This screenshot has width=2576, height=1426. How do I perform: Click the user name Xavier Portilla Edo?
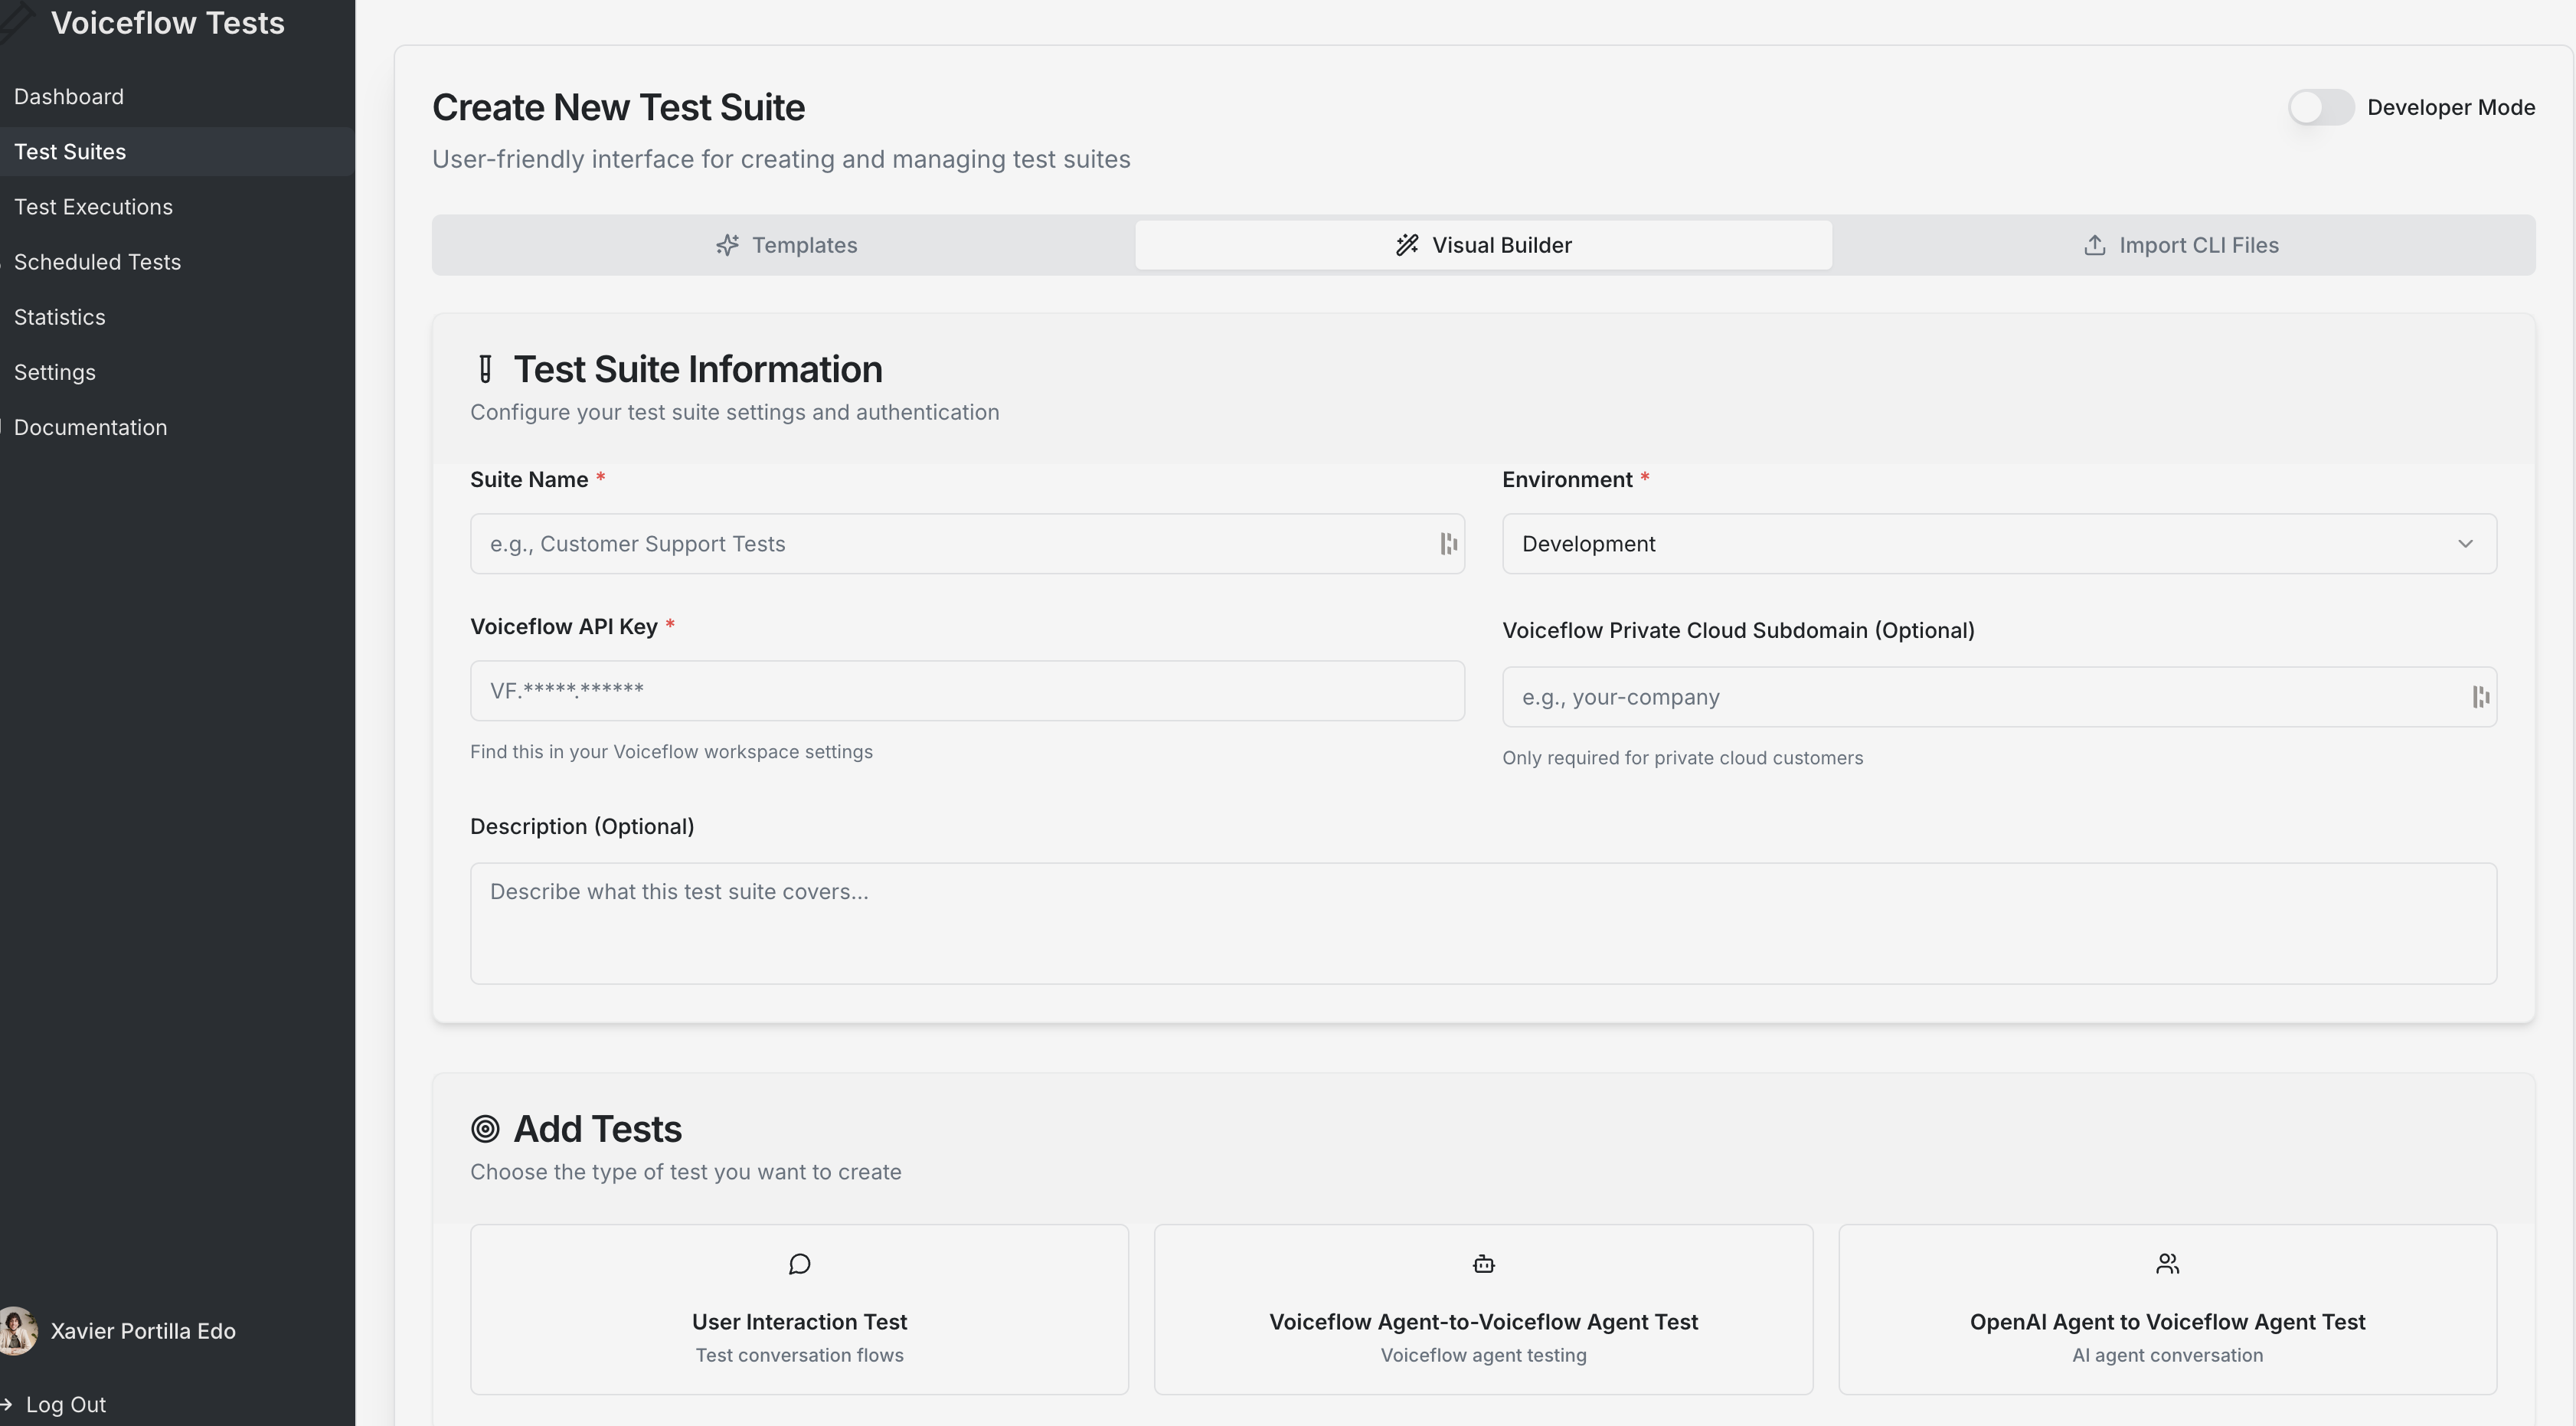[x=143, y=1331]
